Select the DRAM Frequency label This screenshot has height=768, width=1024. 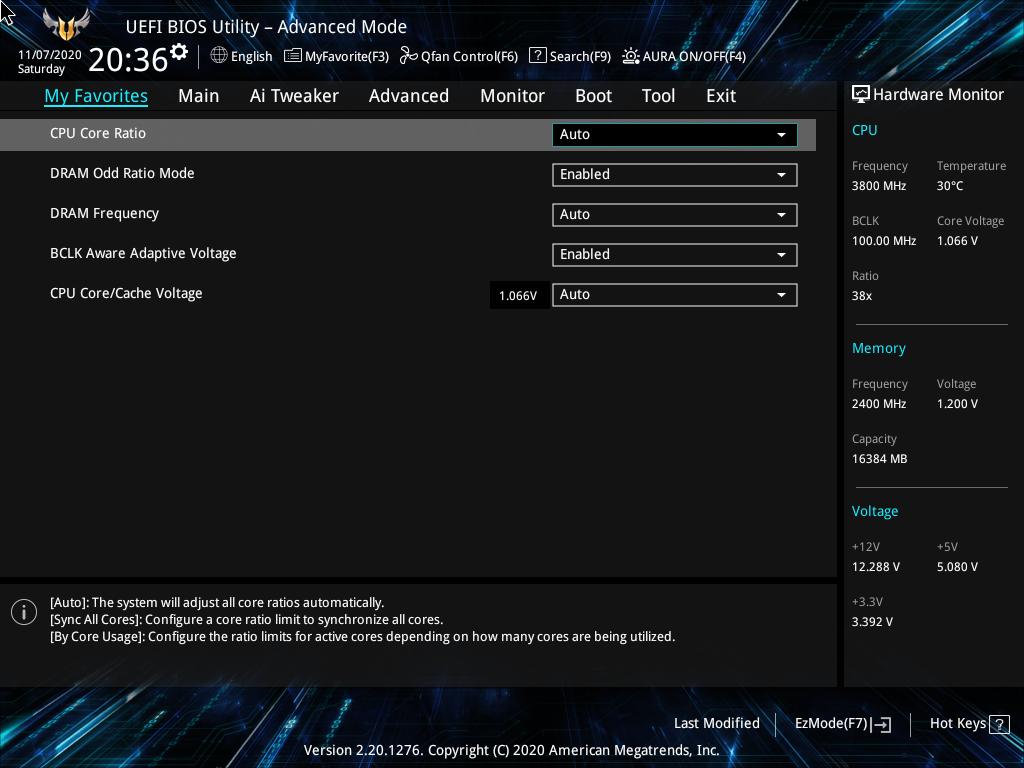click(x=104, y=214)
